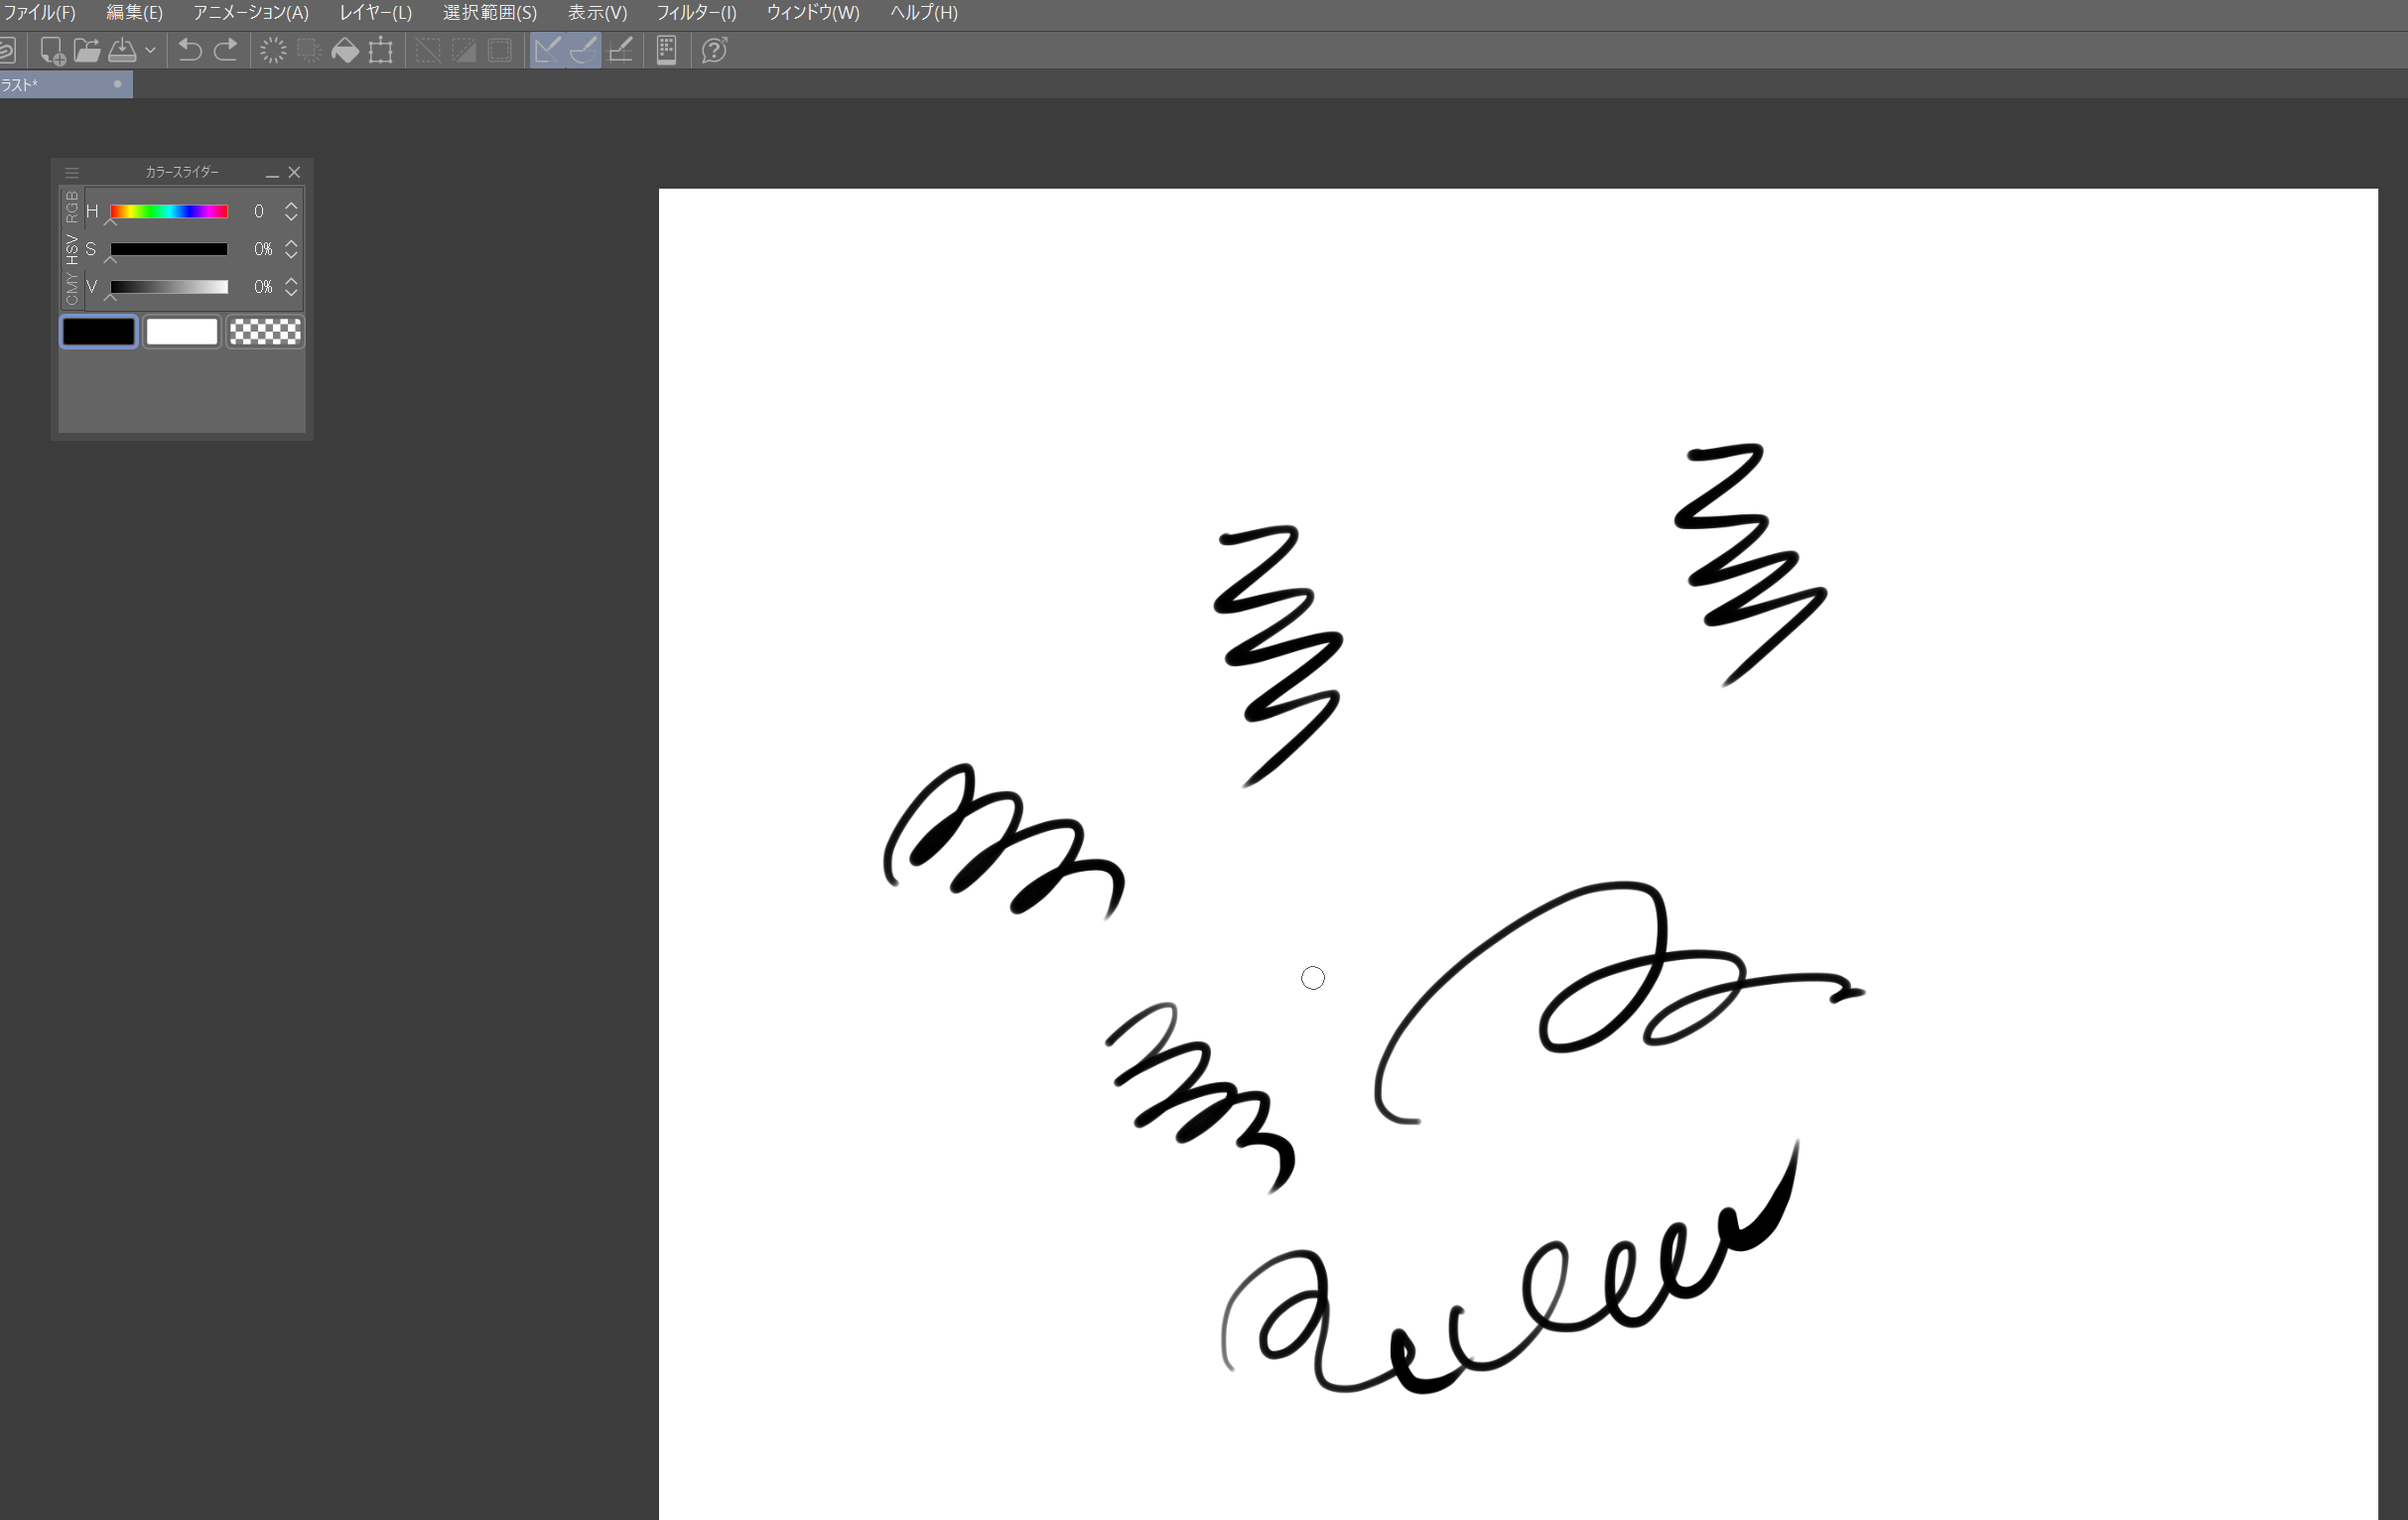Image resolution: width=2408 pixels, height=1520 pixels.
Task: Open the save options dropdown arrow
Action: tap(152, 50)
